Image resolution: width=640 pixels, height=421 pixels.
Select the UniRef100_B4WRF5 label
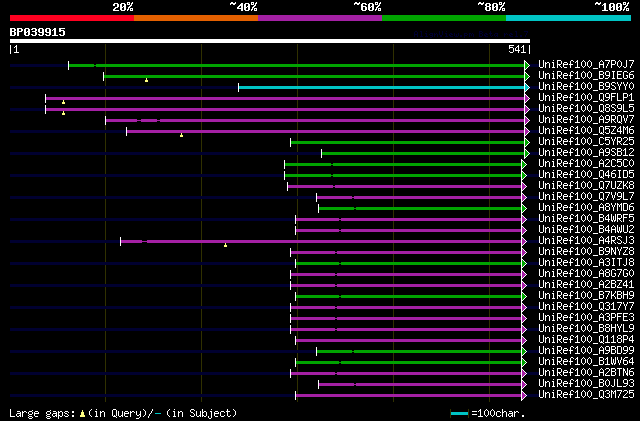pyautogui.click(x=586, y=218)
